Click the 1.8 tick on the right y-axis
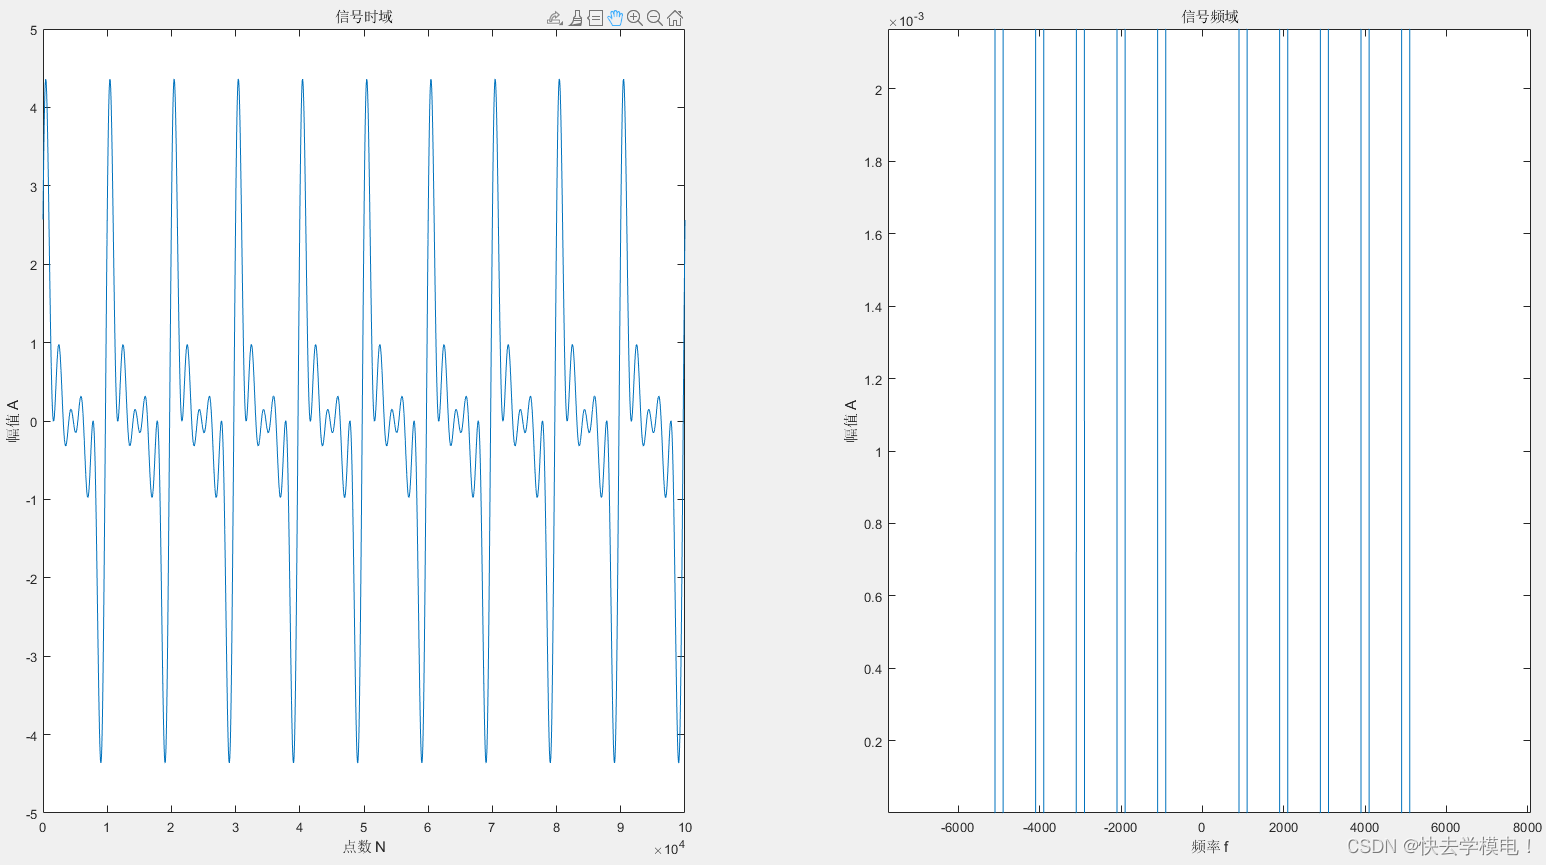The width and height of the screenshot is (1546, 865). [873, 162]
